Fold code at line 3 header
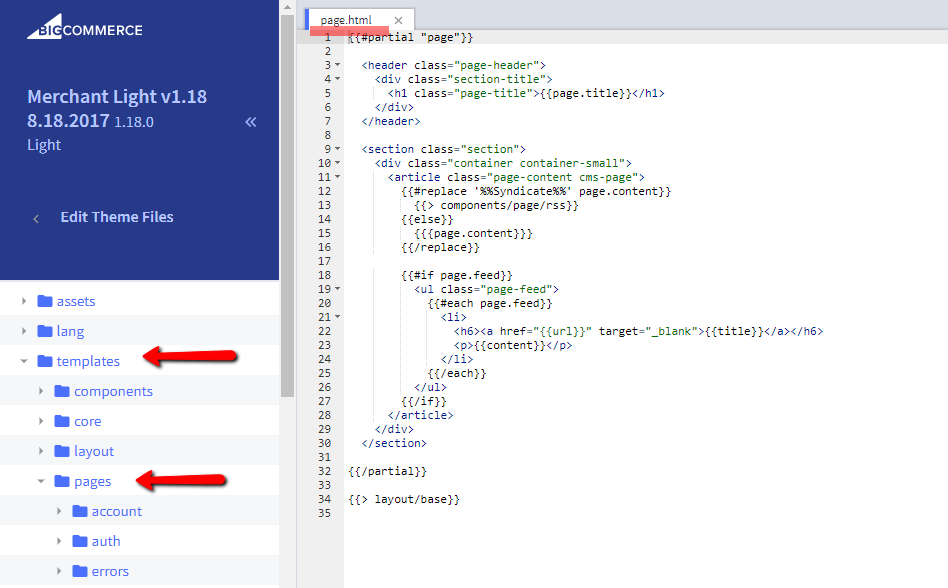Image resolution: width=948 pixels, height=588 pixels. (338, 65)
